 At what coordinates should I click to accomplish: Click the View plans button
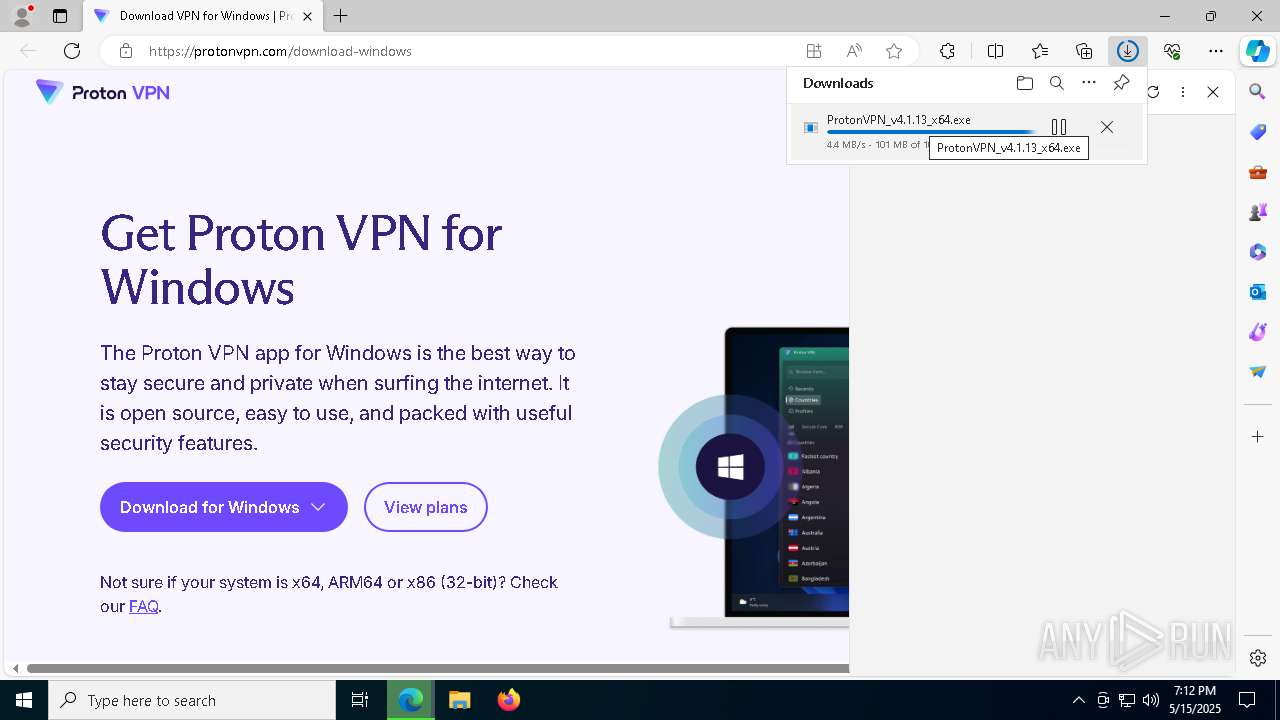[425, 507]
